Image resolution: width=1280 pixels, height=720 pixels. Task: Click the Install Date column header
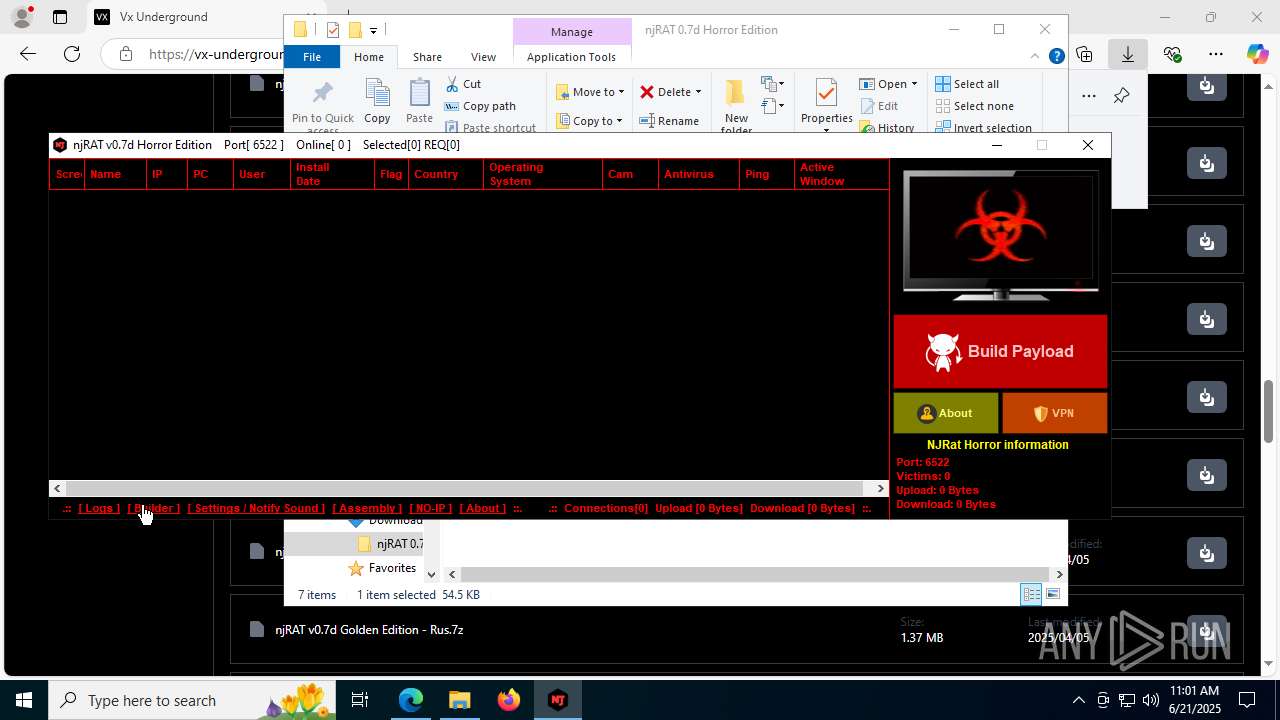[333, 174]
